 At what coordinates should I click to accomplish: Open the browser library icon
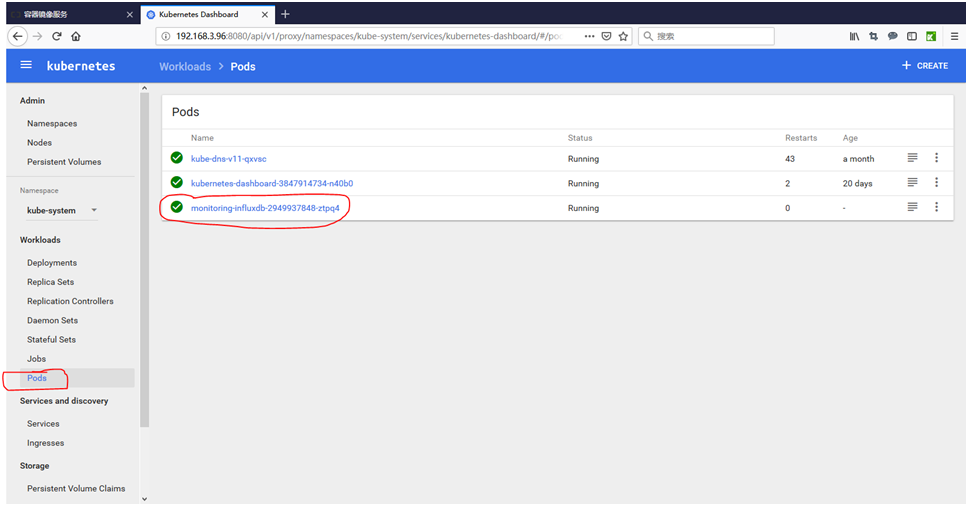pyautogui.click(x=854, y=36)
